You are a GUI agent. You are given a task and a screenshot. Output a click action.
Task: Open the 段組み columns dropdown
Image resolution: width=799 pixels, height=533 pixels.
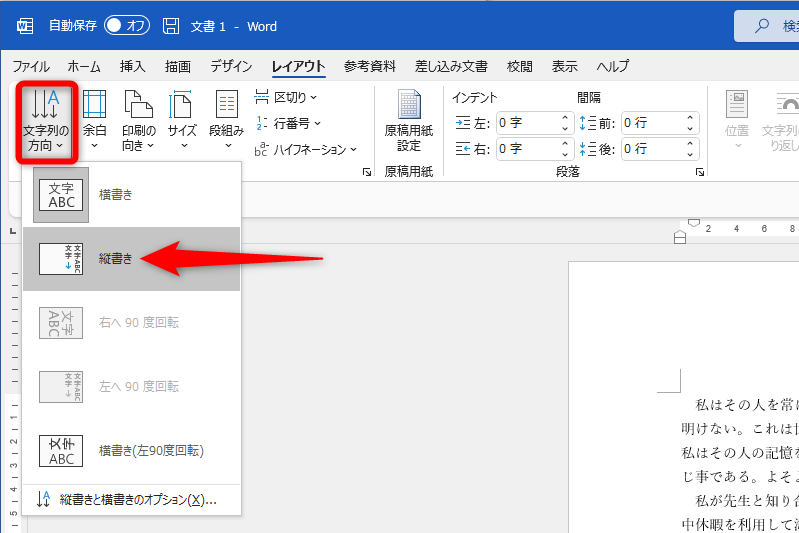[227, 120]
